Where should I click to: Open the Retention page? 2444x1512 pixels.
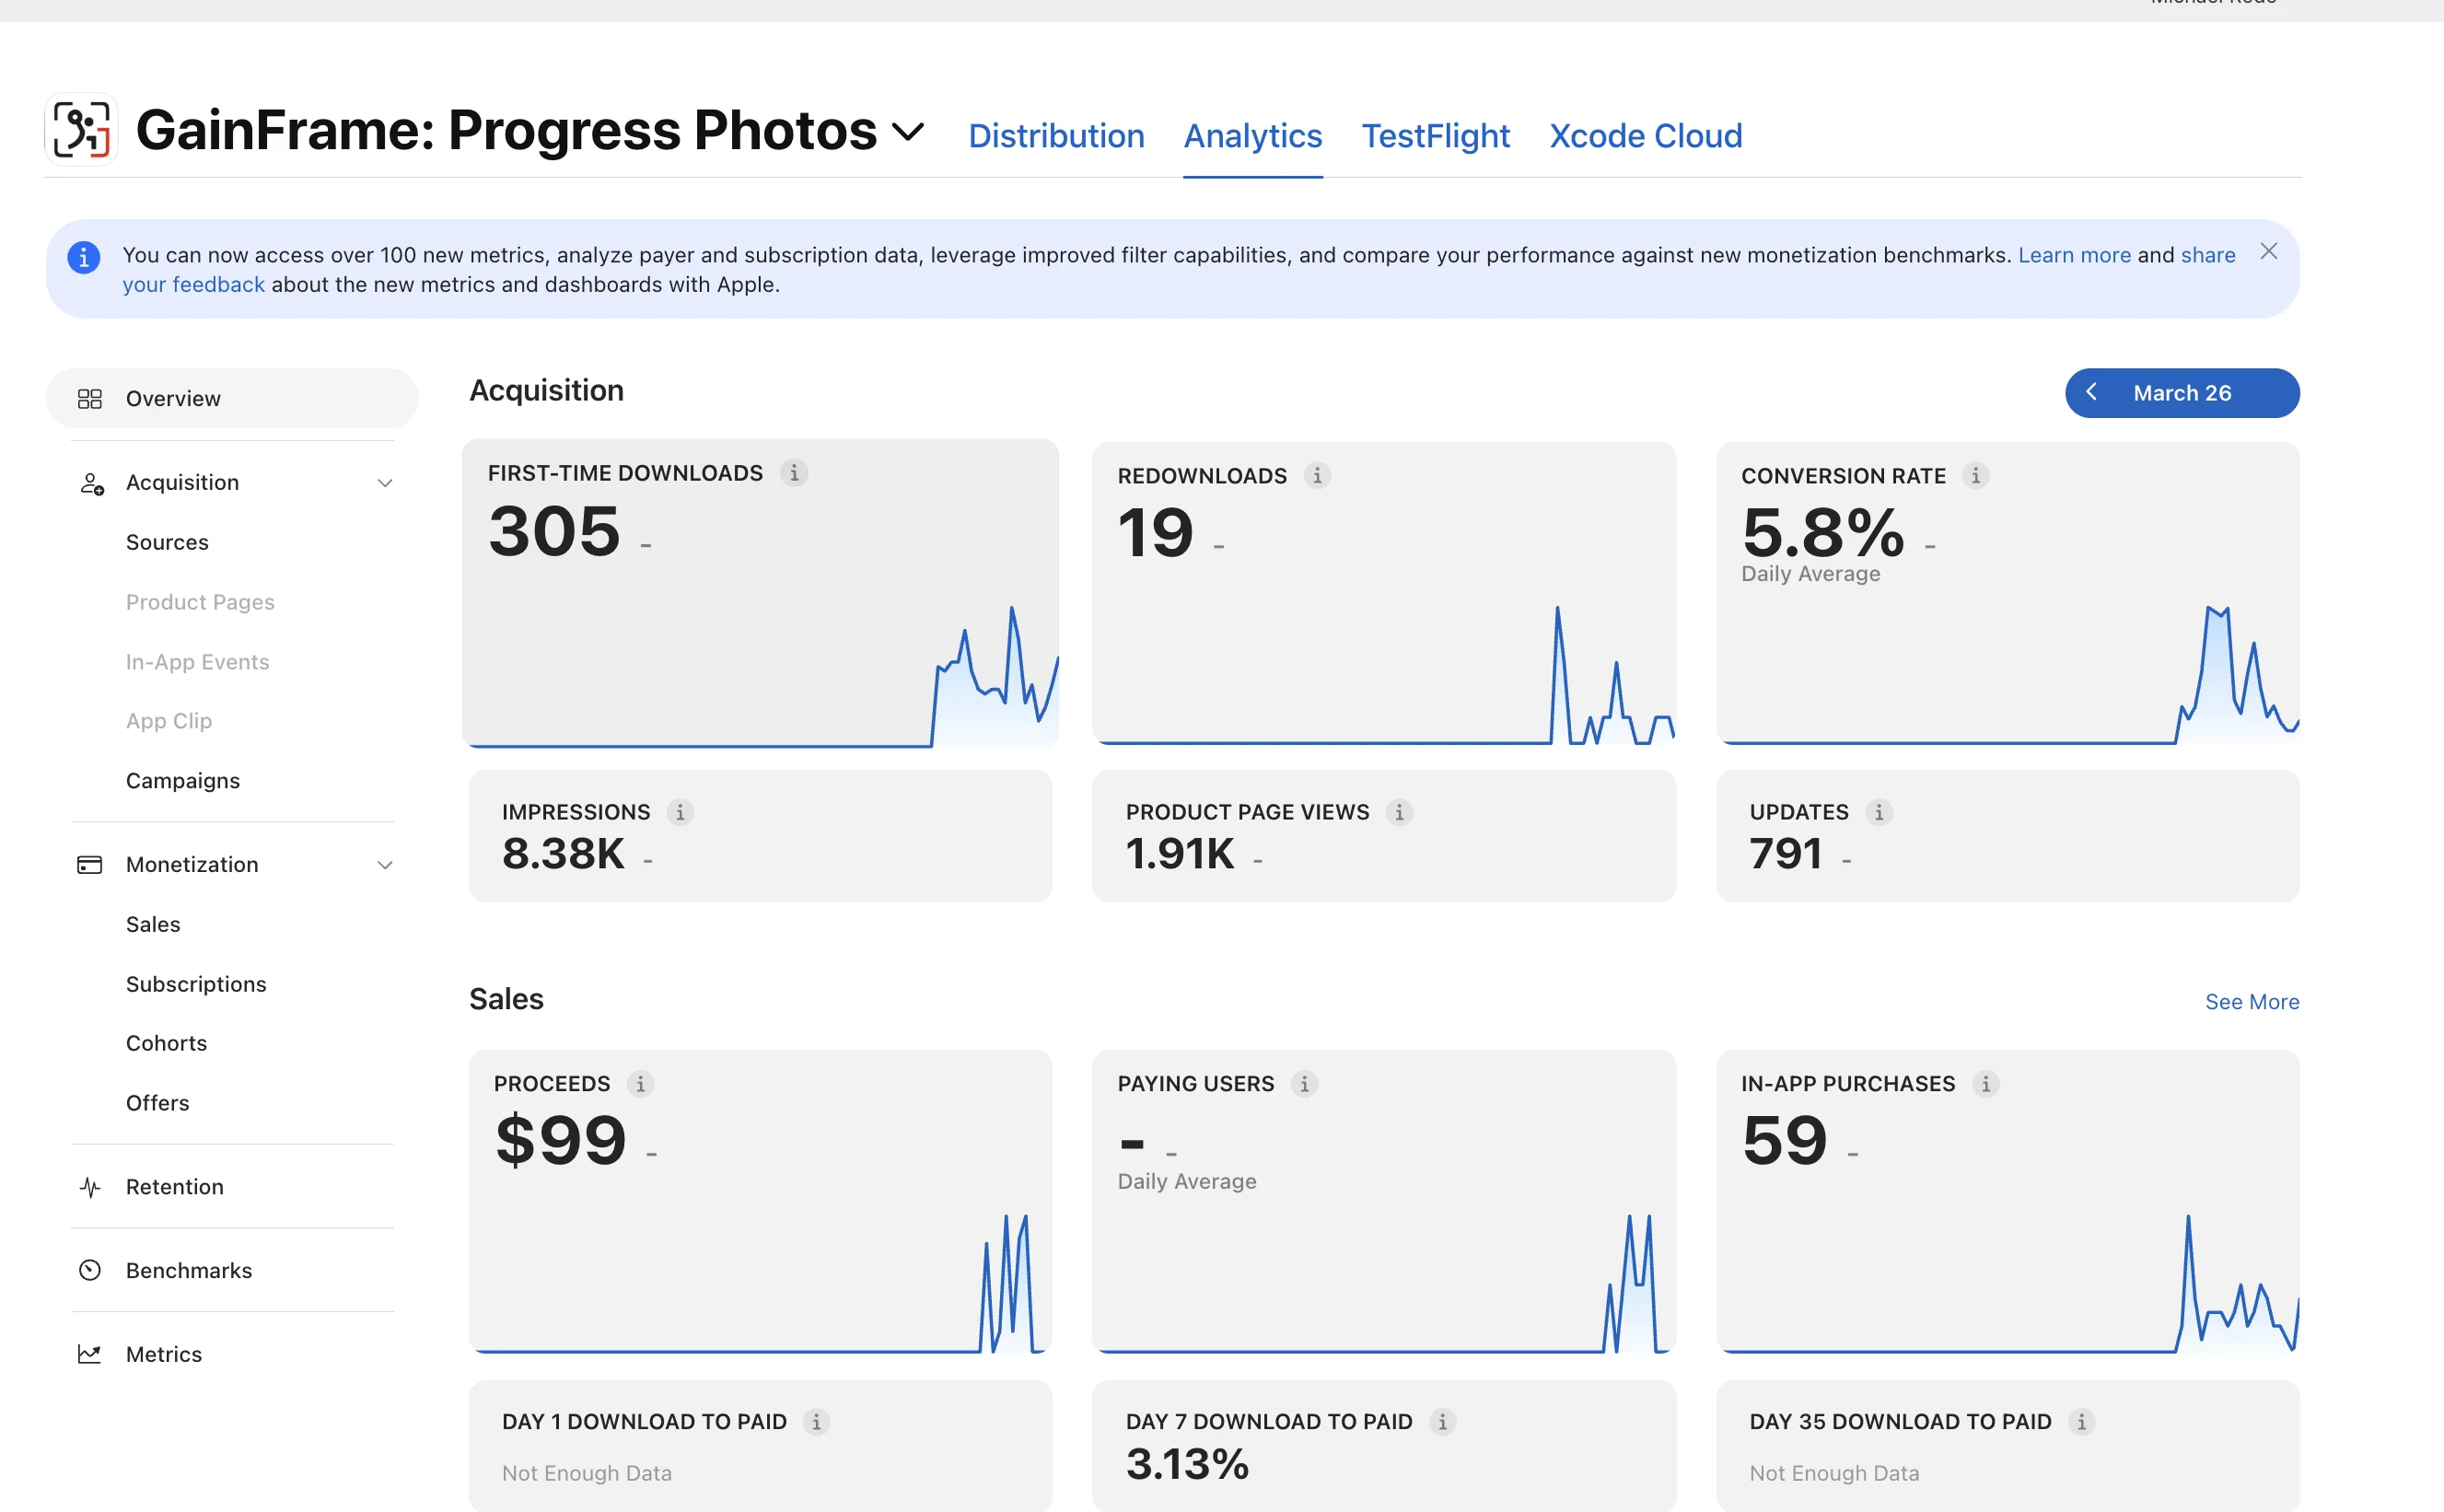(x=174, y=1187)
